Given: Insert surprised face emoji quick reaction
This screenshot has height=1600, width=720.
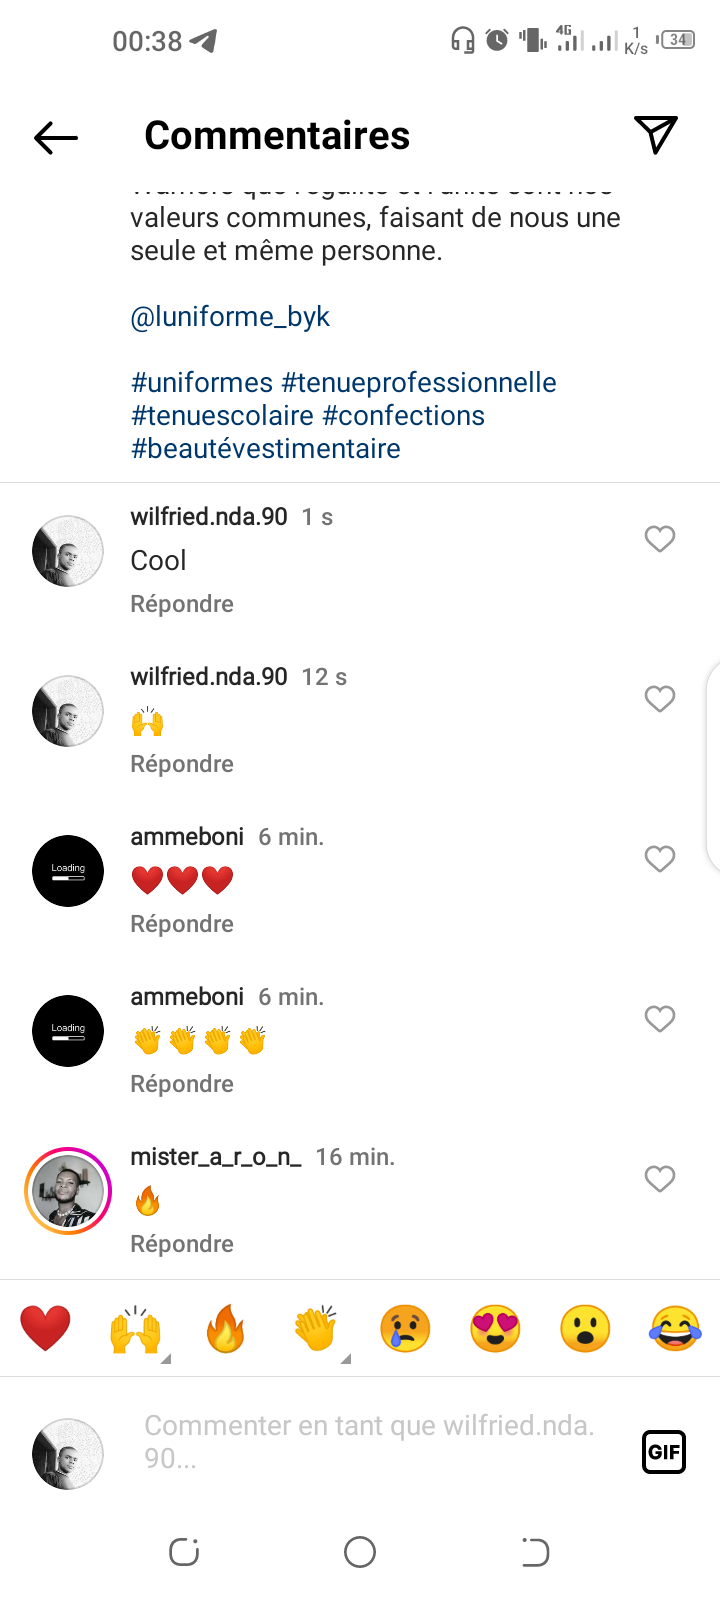Looking at the screenshot, I should click(585, 1329).
